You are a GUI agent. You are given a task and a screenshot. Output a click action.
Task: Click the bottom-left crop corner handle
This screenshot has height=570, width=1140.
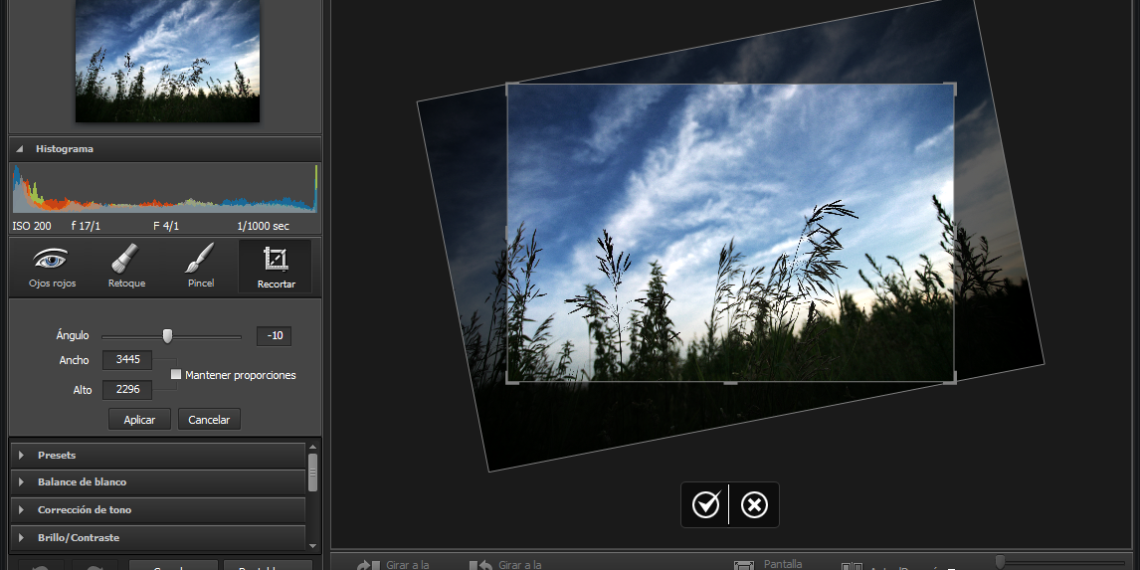512,378
